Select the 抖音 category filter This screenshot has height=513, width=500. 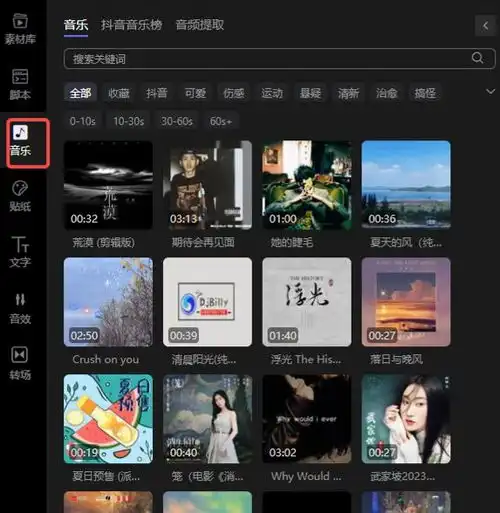157,93
